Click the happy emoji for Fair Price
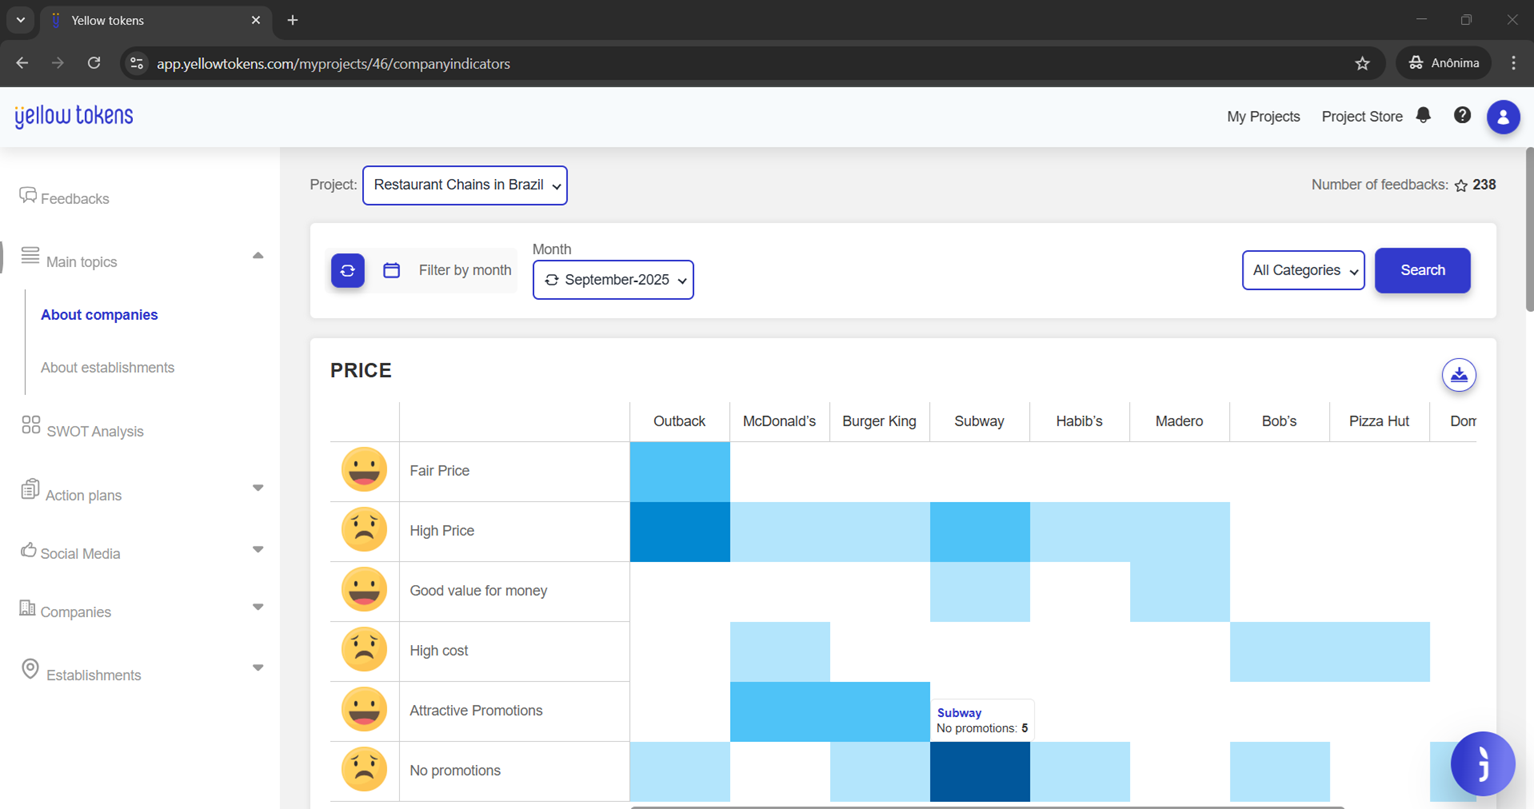Viewport: 1534px width, 809px height. 364,470
